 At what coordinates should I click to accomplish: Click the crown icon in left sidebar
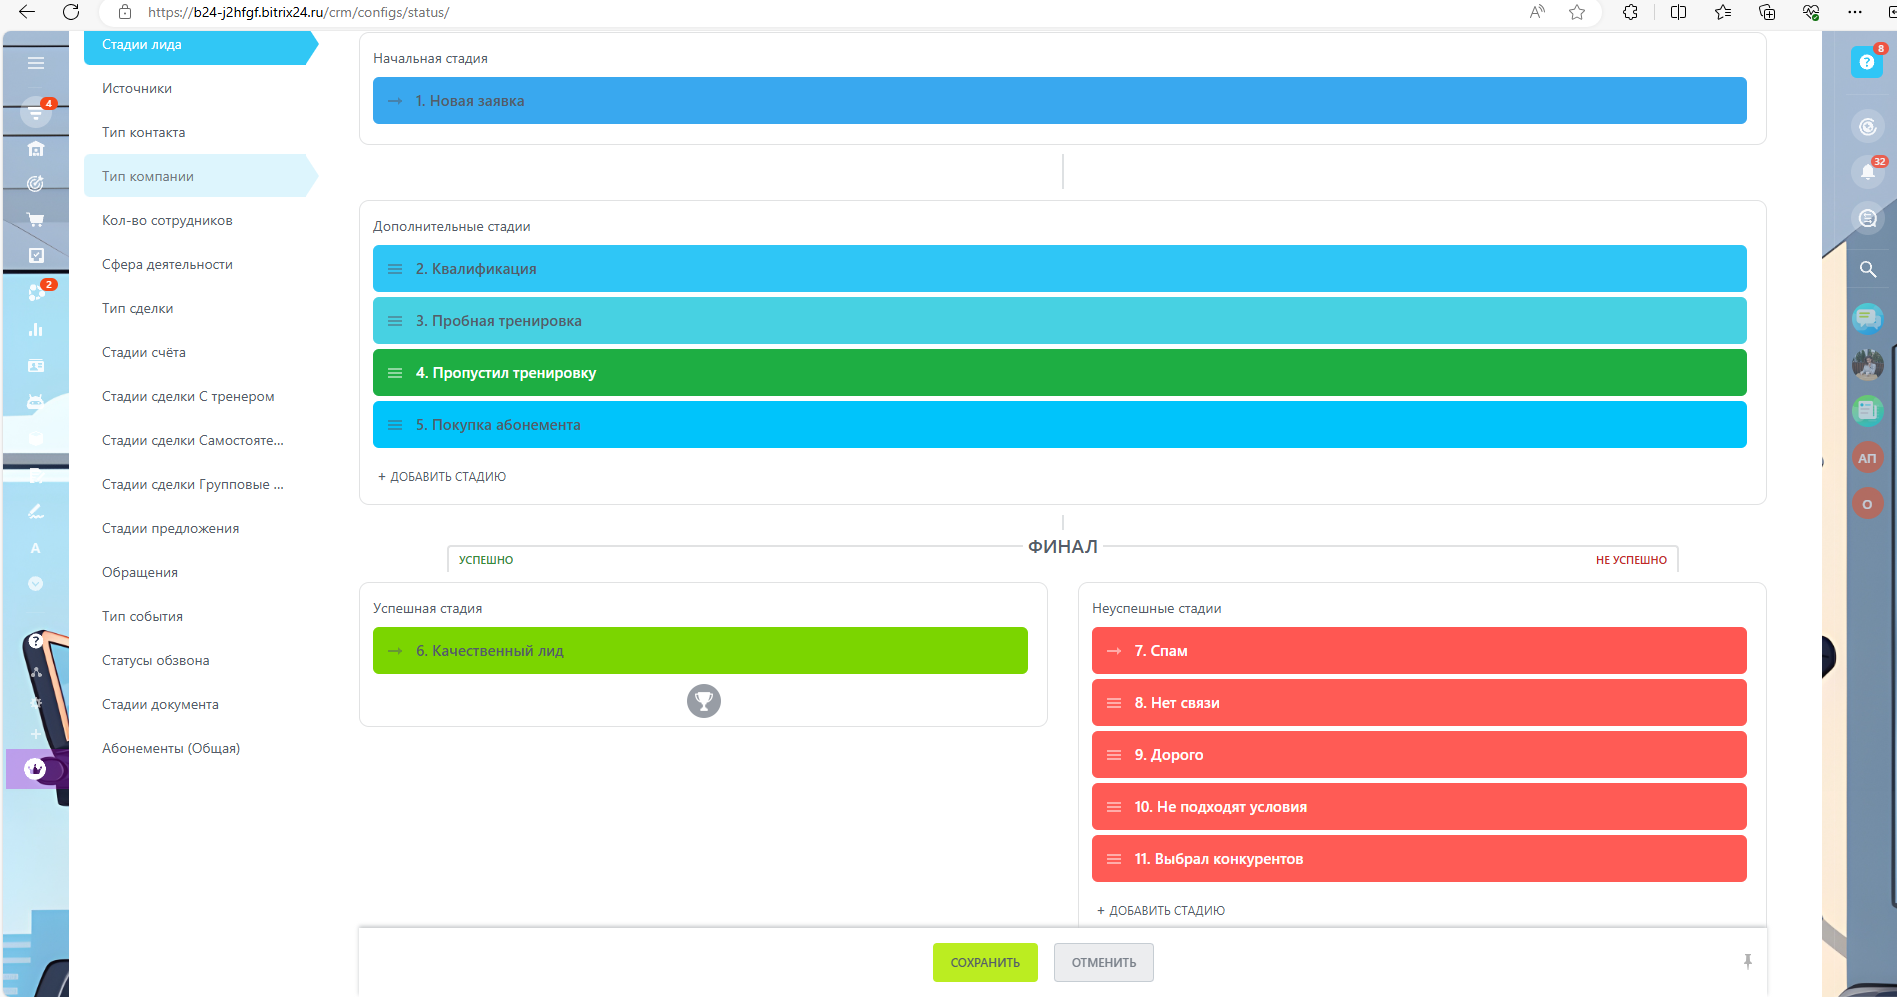click(x=35, y=769)
